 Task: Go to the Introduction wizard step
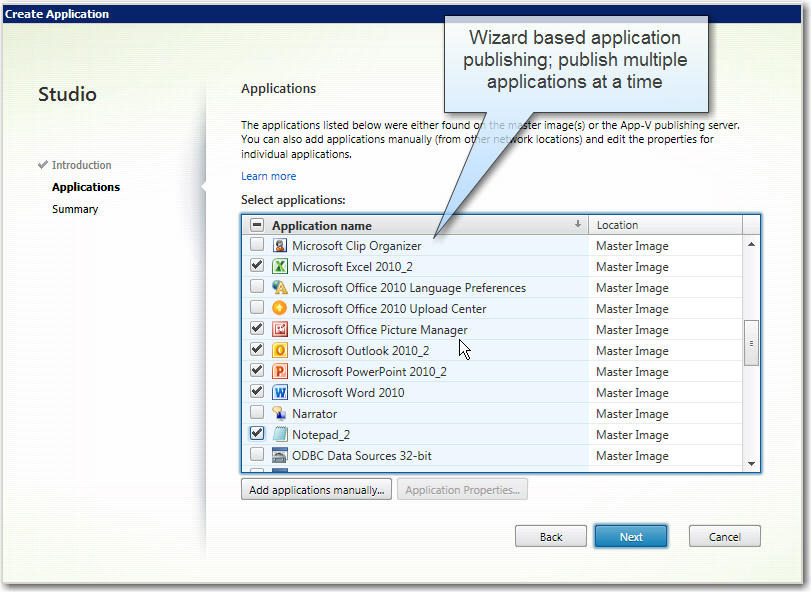pos(81,165)
